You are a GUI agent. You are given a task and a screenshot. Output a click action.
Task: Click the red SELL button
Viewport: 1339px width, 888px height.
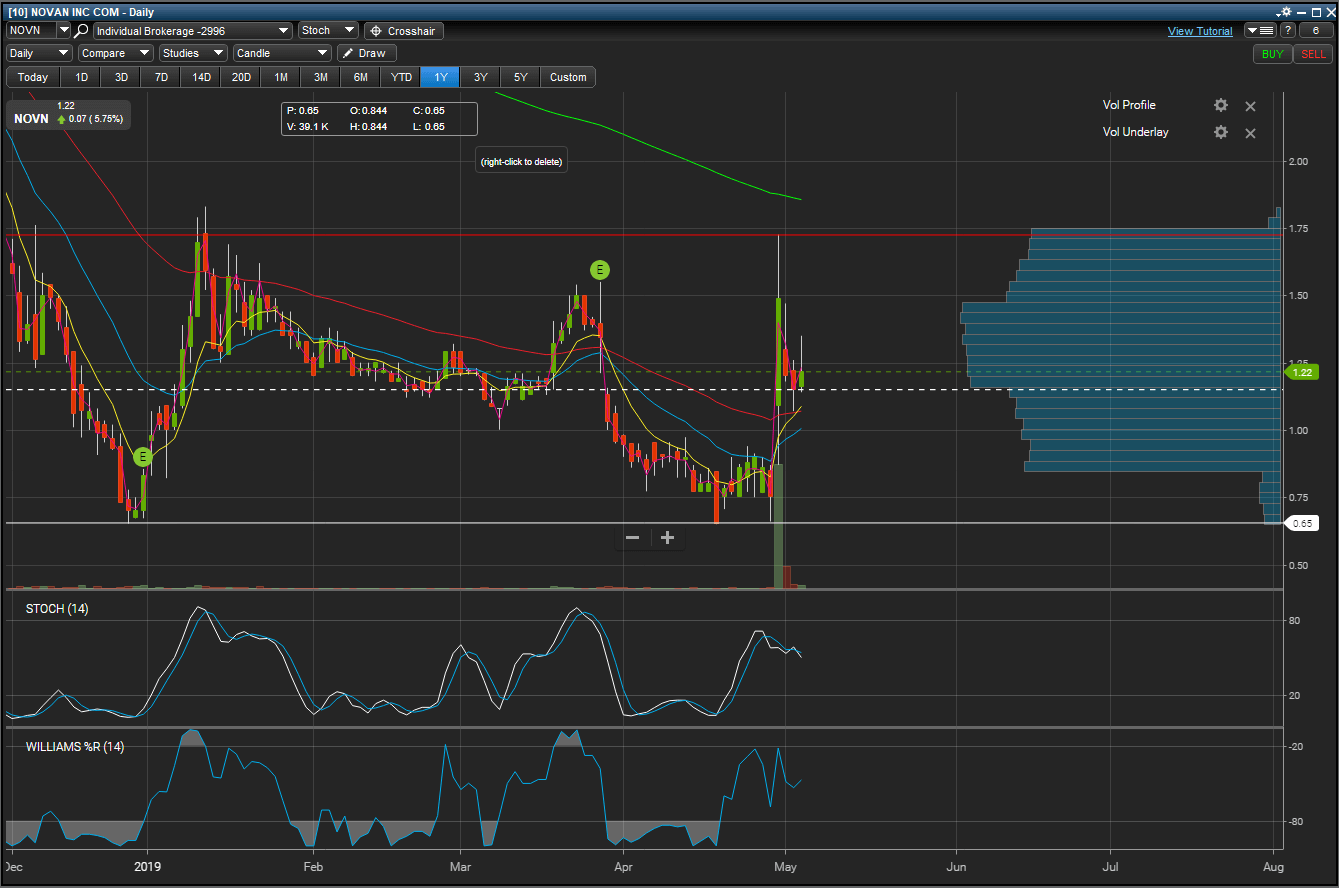(x=1313, y=54)
